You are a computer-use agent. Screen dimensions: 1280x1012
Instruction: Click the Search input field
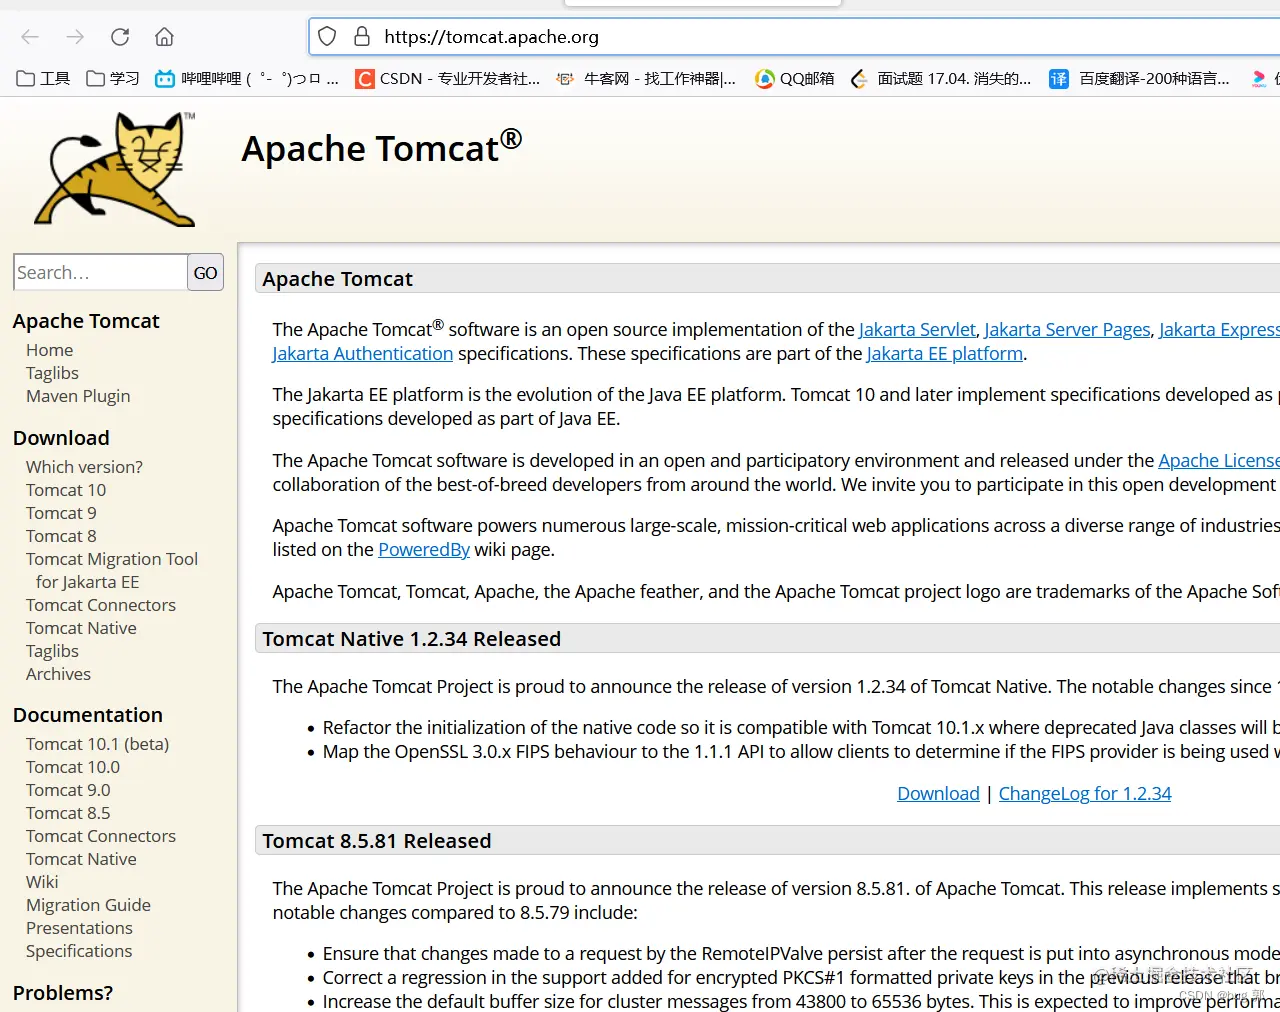(x=100, y=272)
